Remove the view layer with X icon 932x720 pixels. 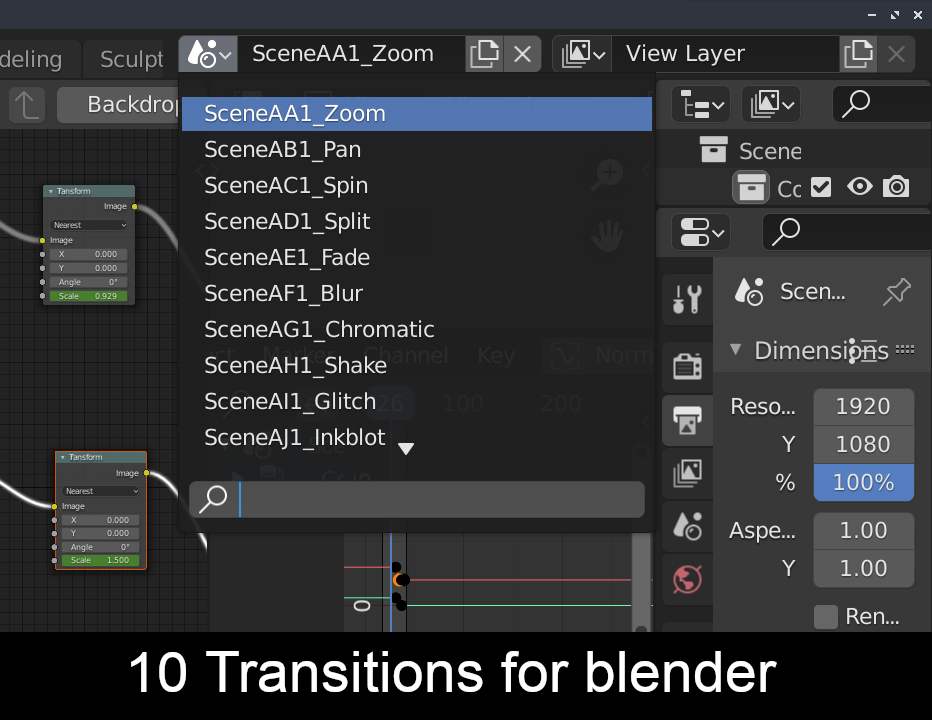pyautogui.click(x=896, y=54)
